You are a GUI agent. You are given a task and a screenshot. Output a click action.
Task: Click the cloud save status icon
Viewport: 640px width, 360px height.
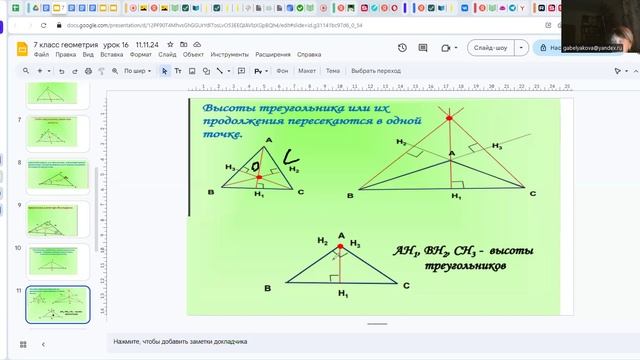pos(197,44)
